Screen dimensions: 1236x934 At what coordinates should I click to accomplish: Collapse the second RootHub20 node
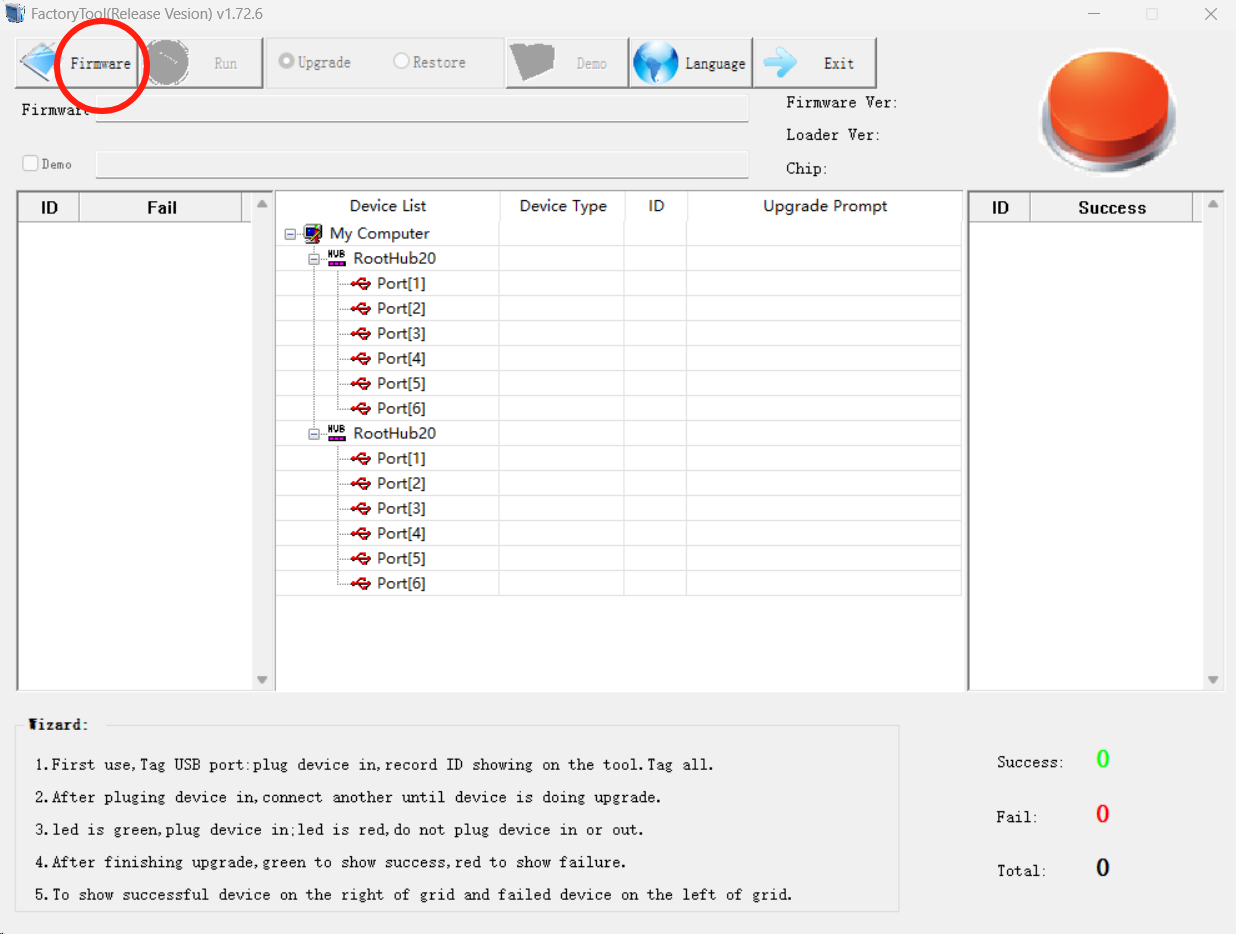314,434
